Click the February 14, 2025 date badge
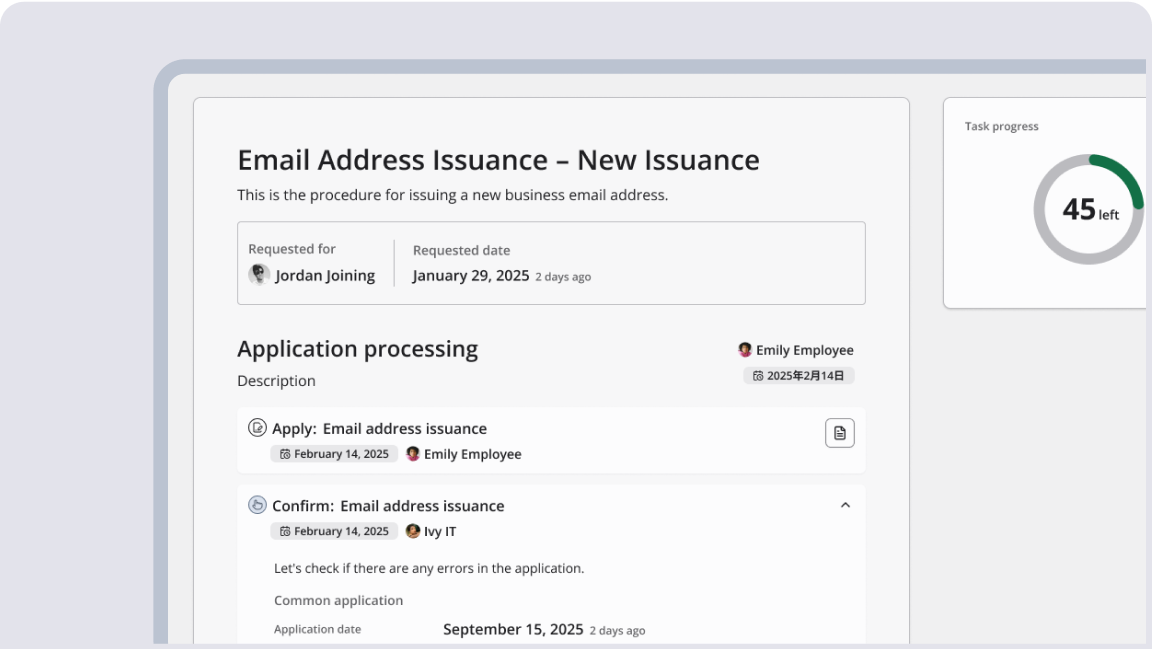Image resolution: width=1152 pixels, height=649 pixels. coord(334,453)
